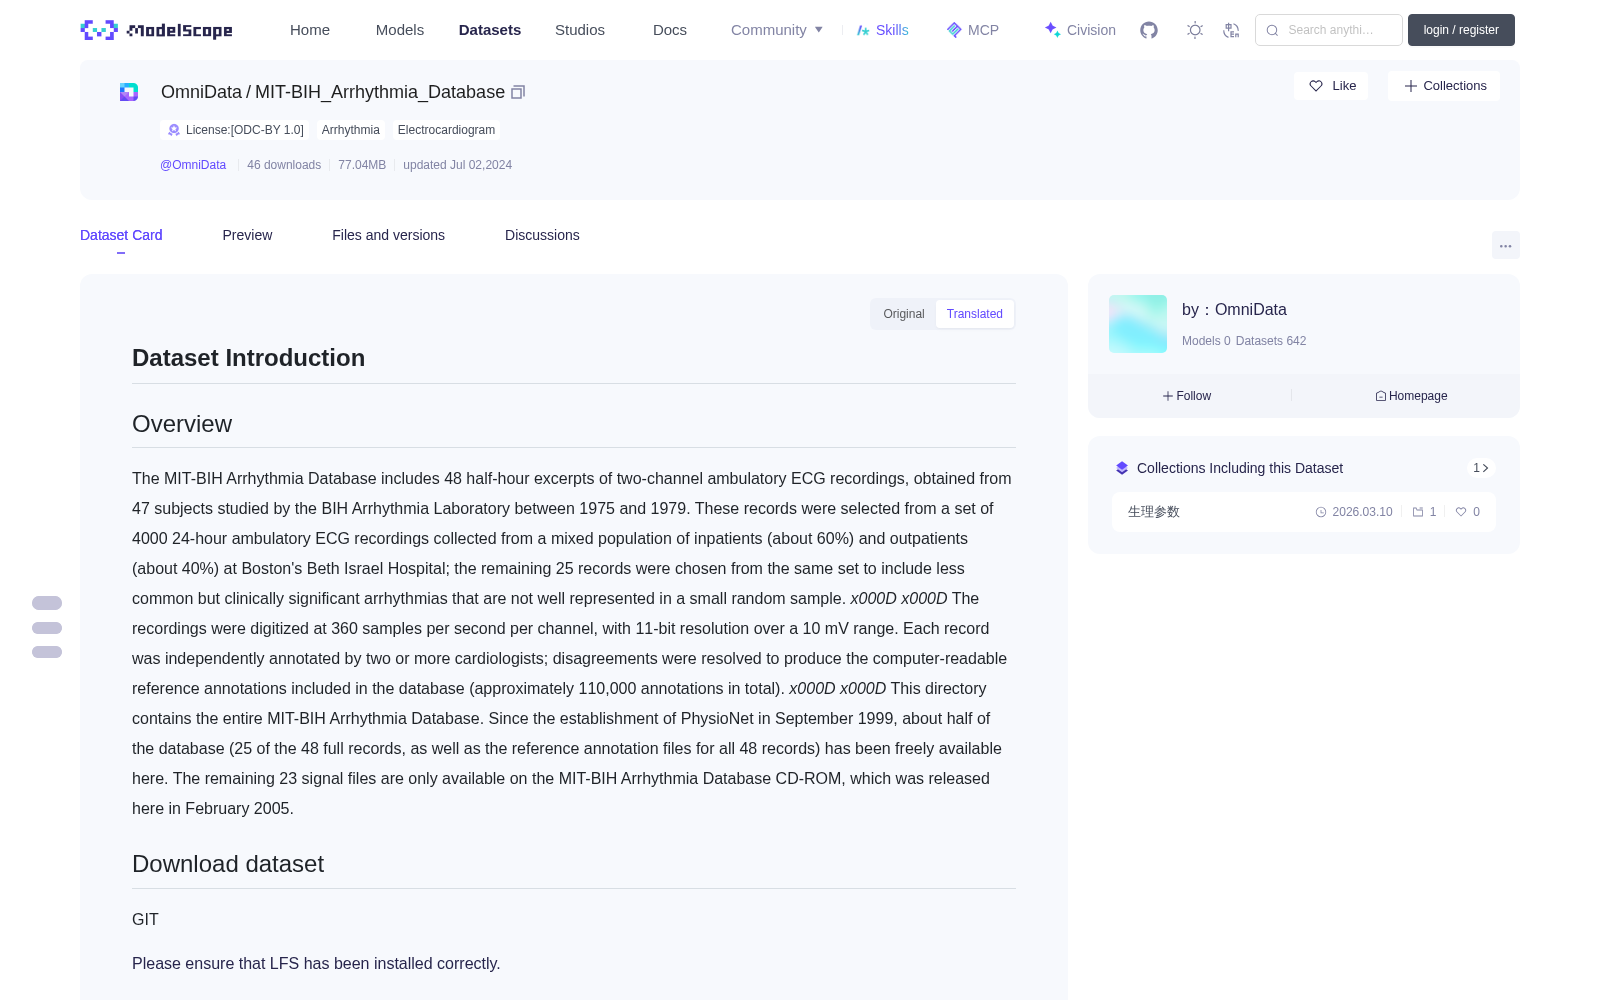Open the Datasets nav item
1600x1000 pixels.
pos(490,30)
